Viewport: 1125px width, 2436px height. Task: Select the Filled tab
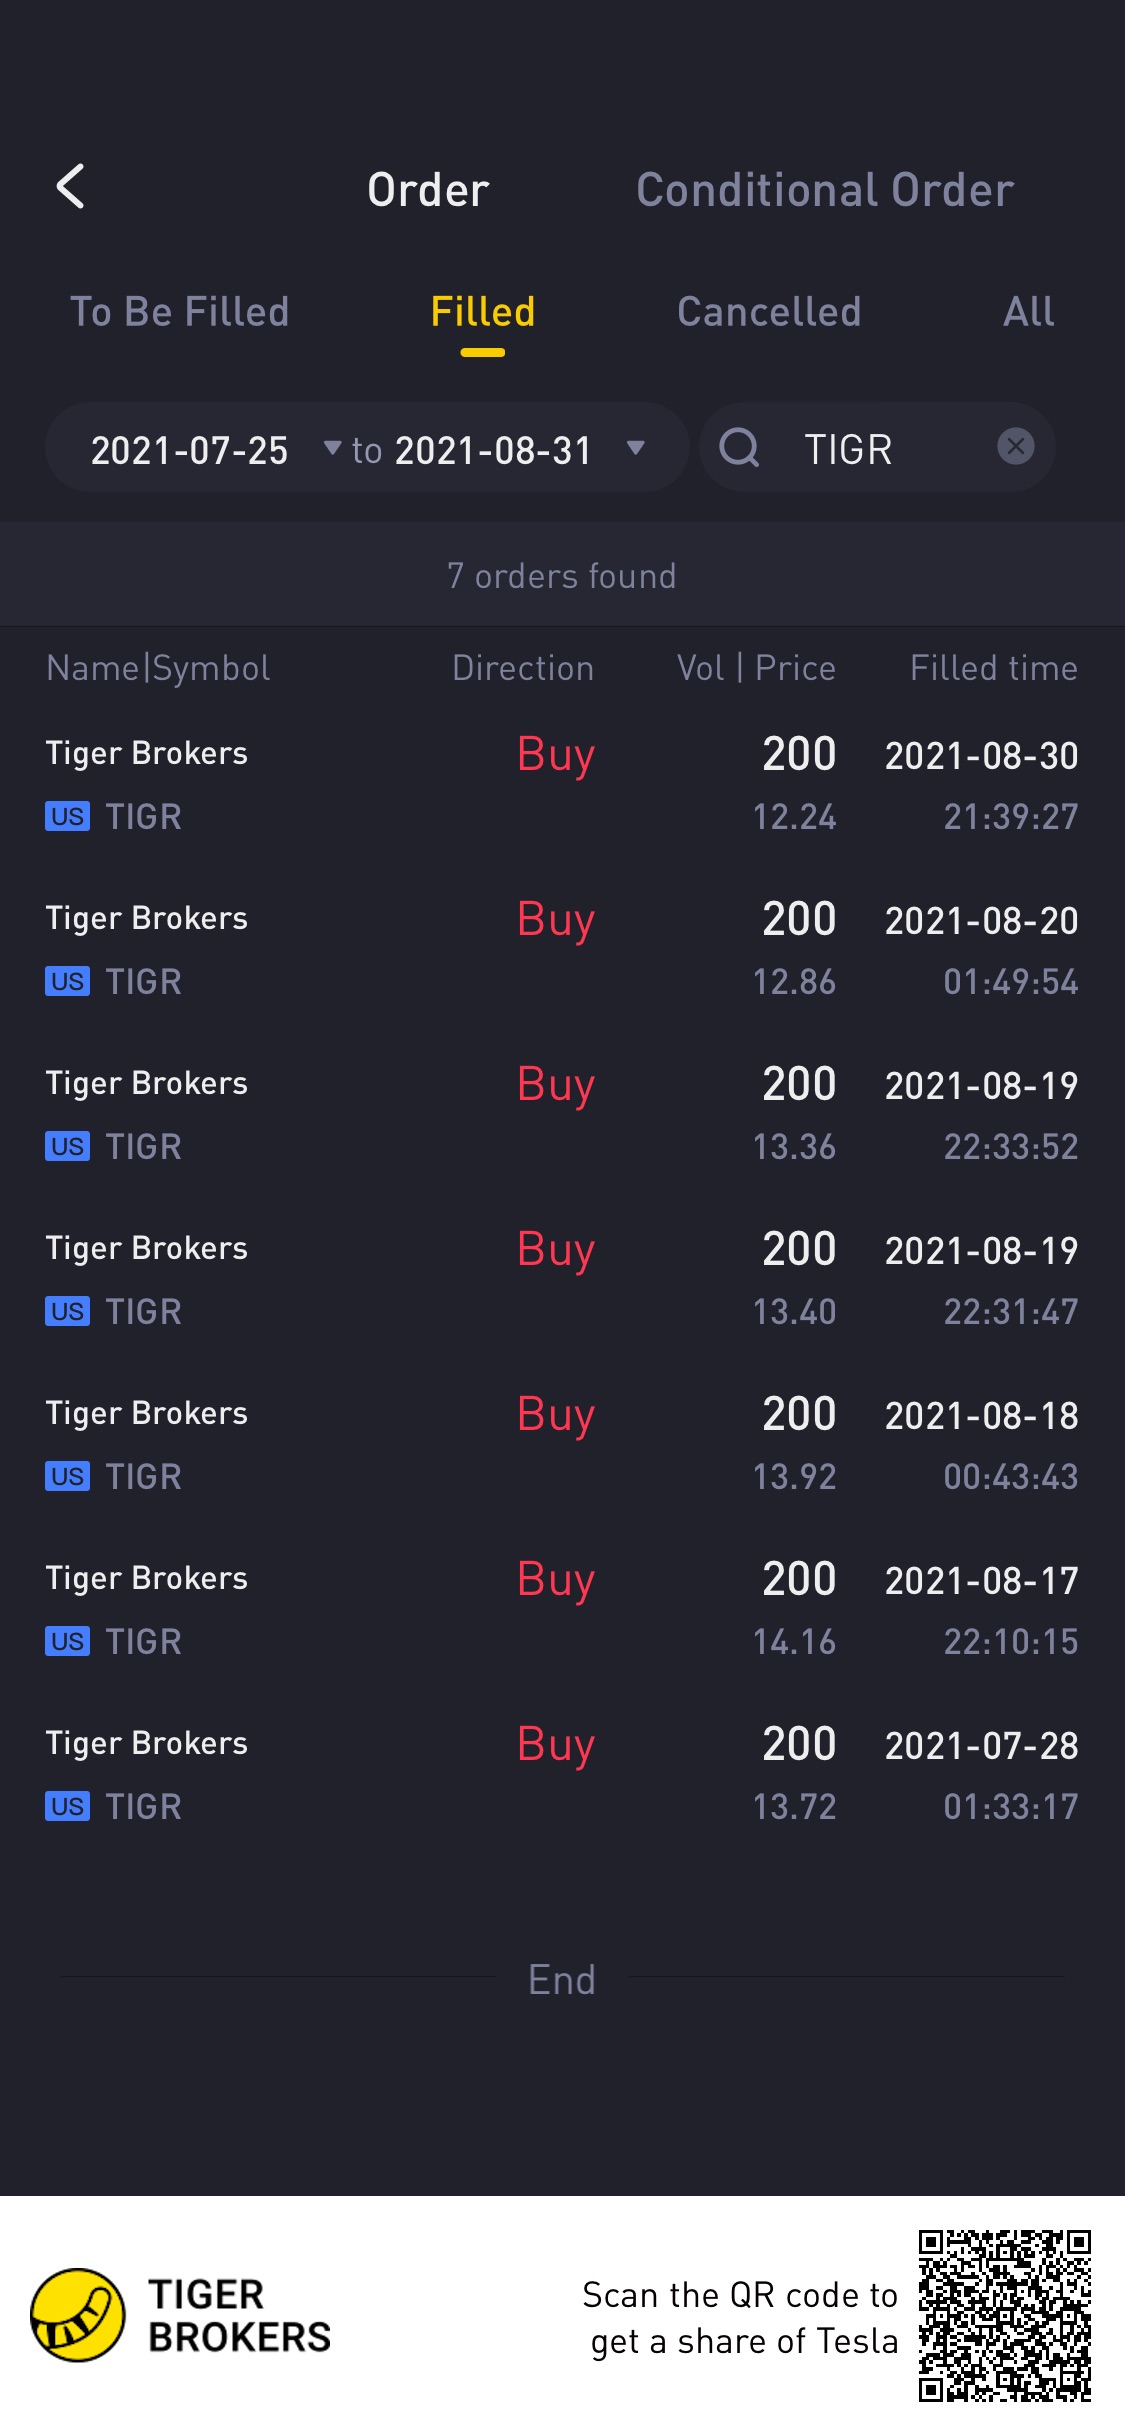(x=483, y=312)
